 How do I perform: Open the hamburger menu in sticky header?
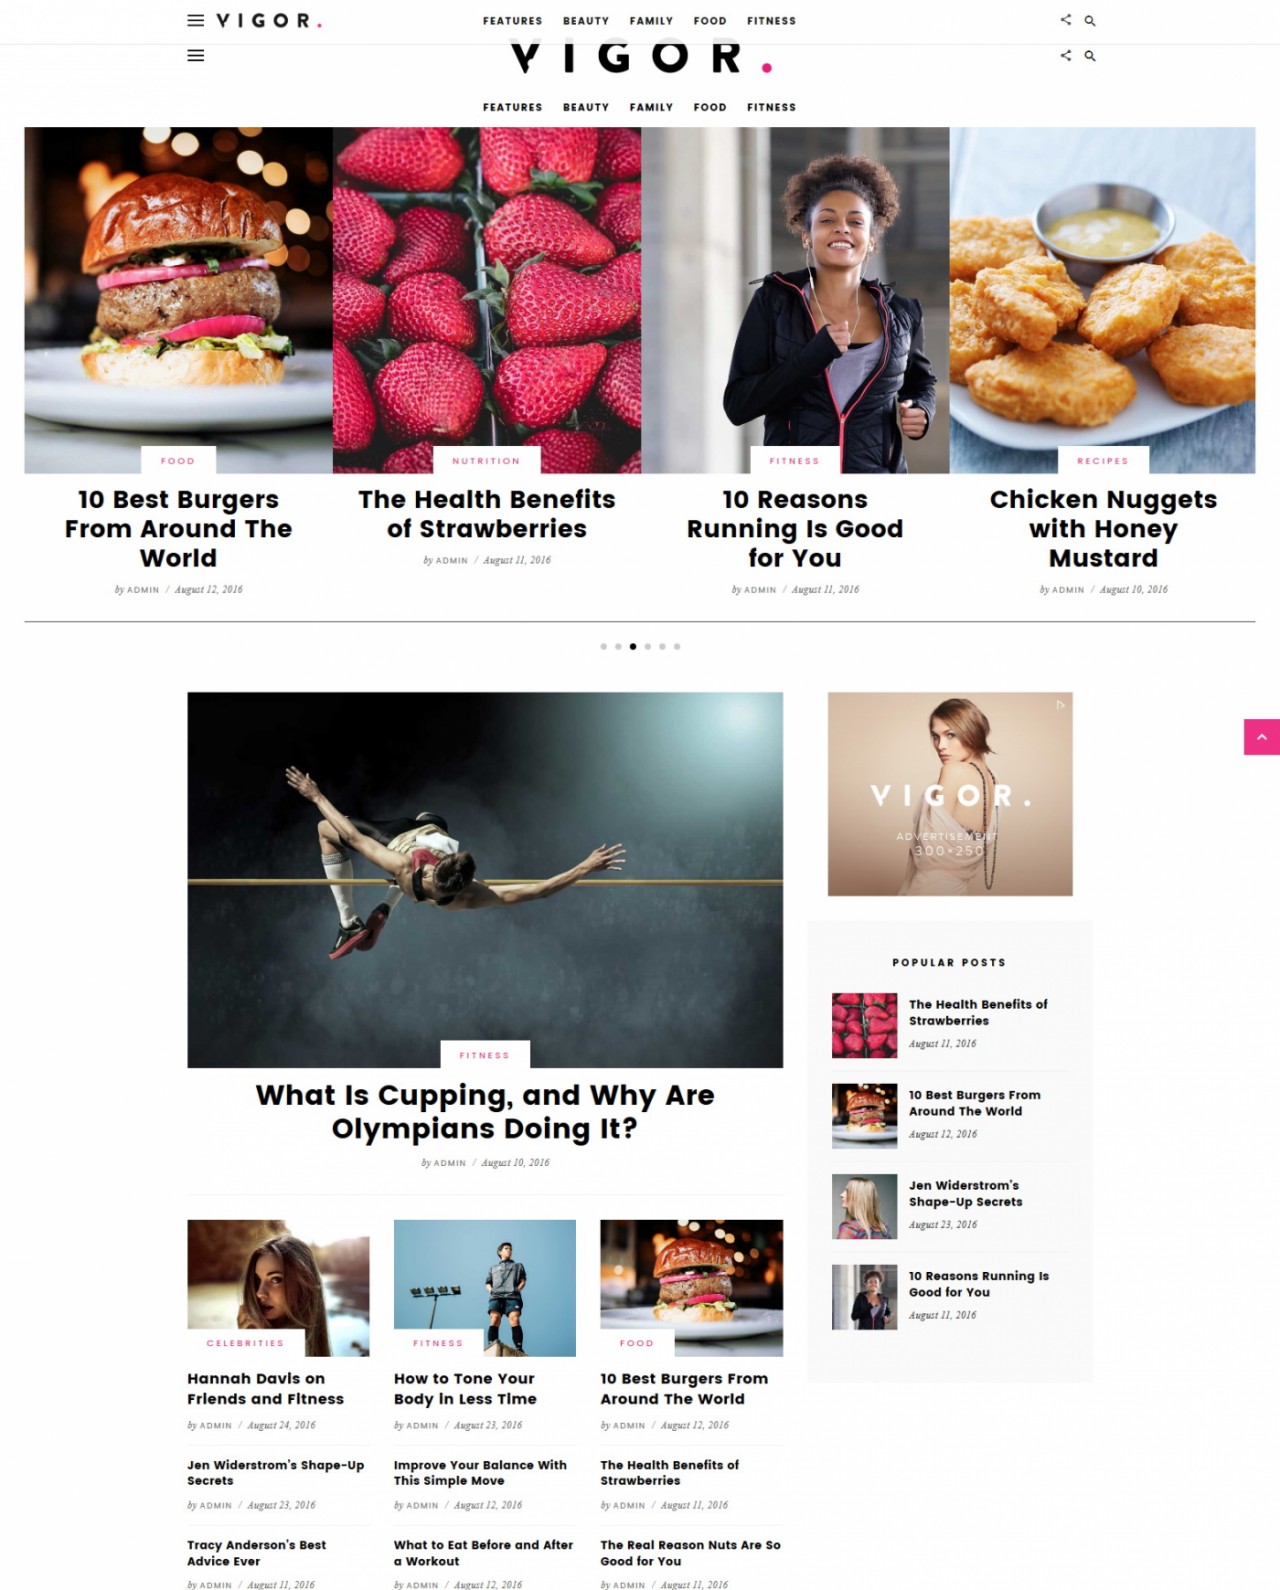point(196,20)
